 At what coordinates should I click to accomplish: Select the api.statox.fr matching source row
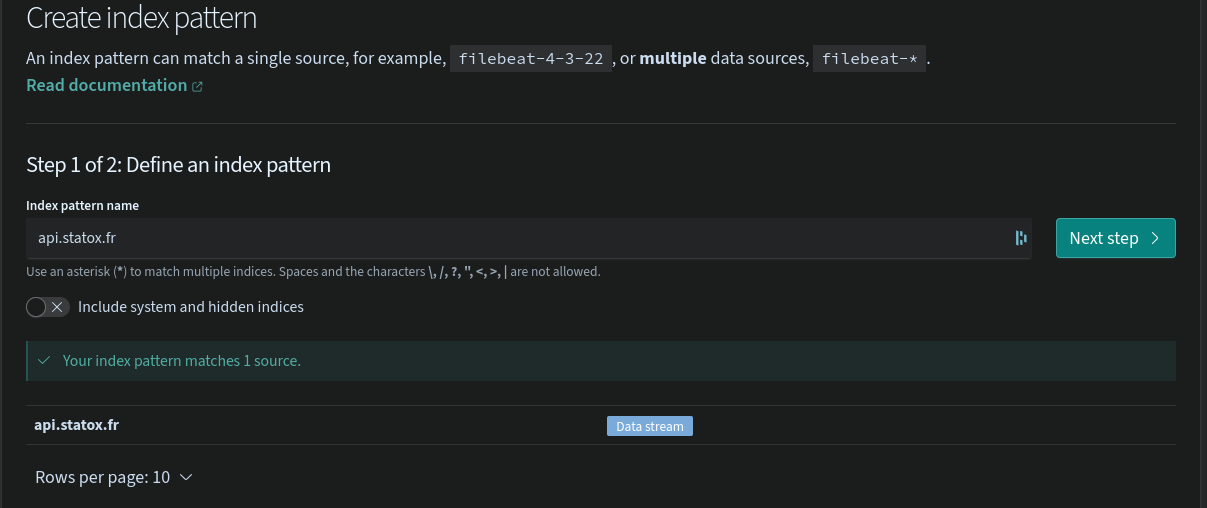coord(77,425)
